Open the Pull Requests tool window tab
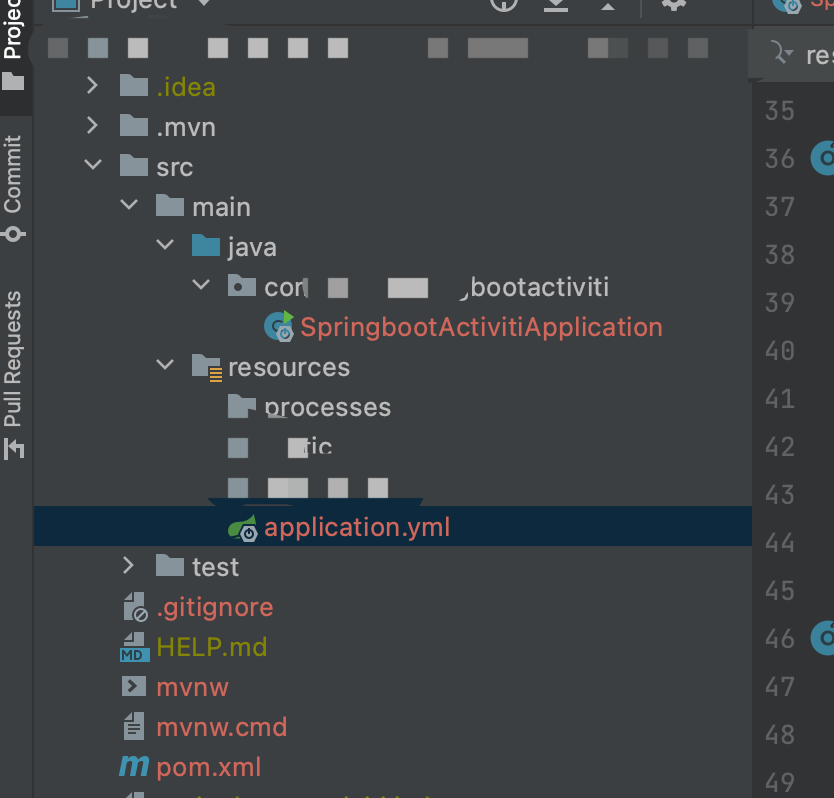Viewport: 834px width, 798px height. pos(13,375)
